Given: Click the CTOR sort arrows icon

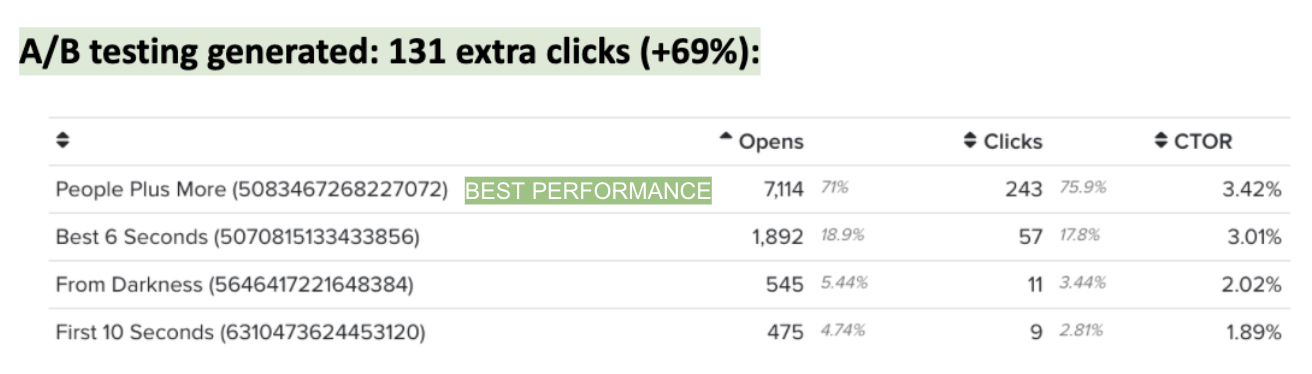Looking at the screenshot, I should click(x=1161, y=142).
